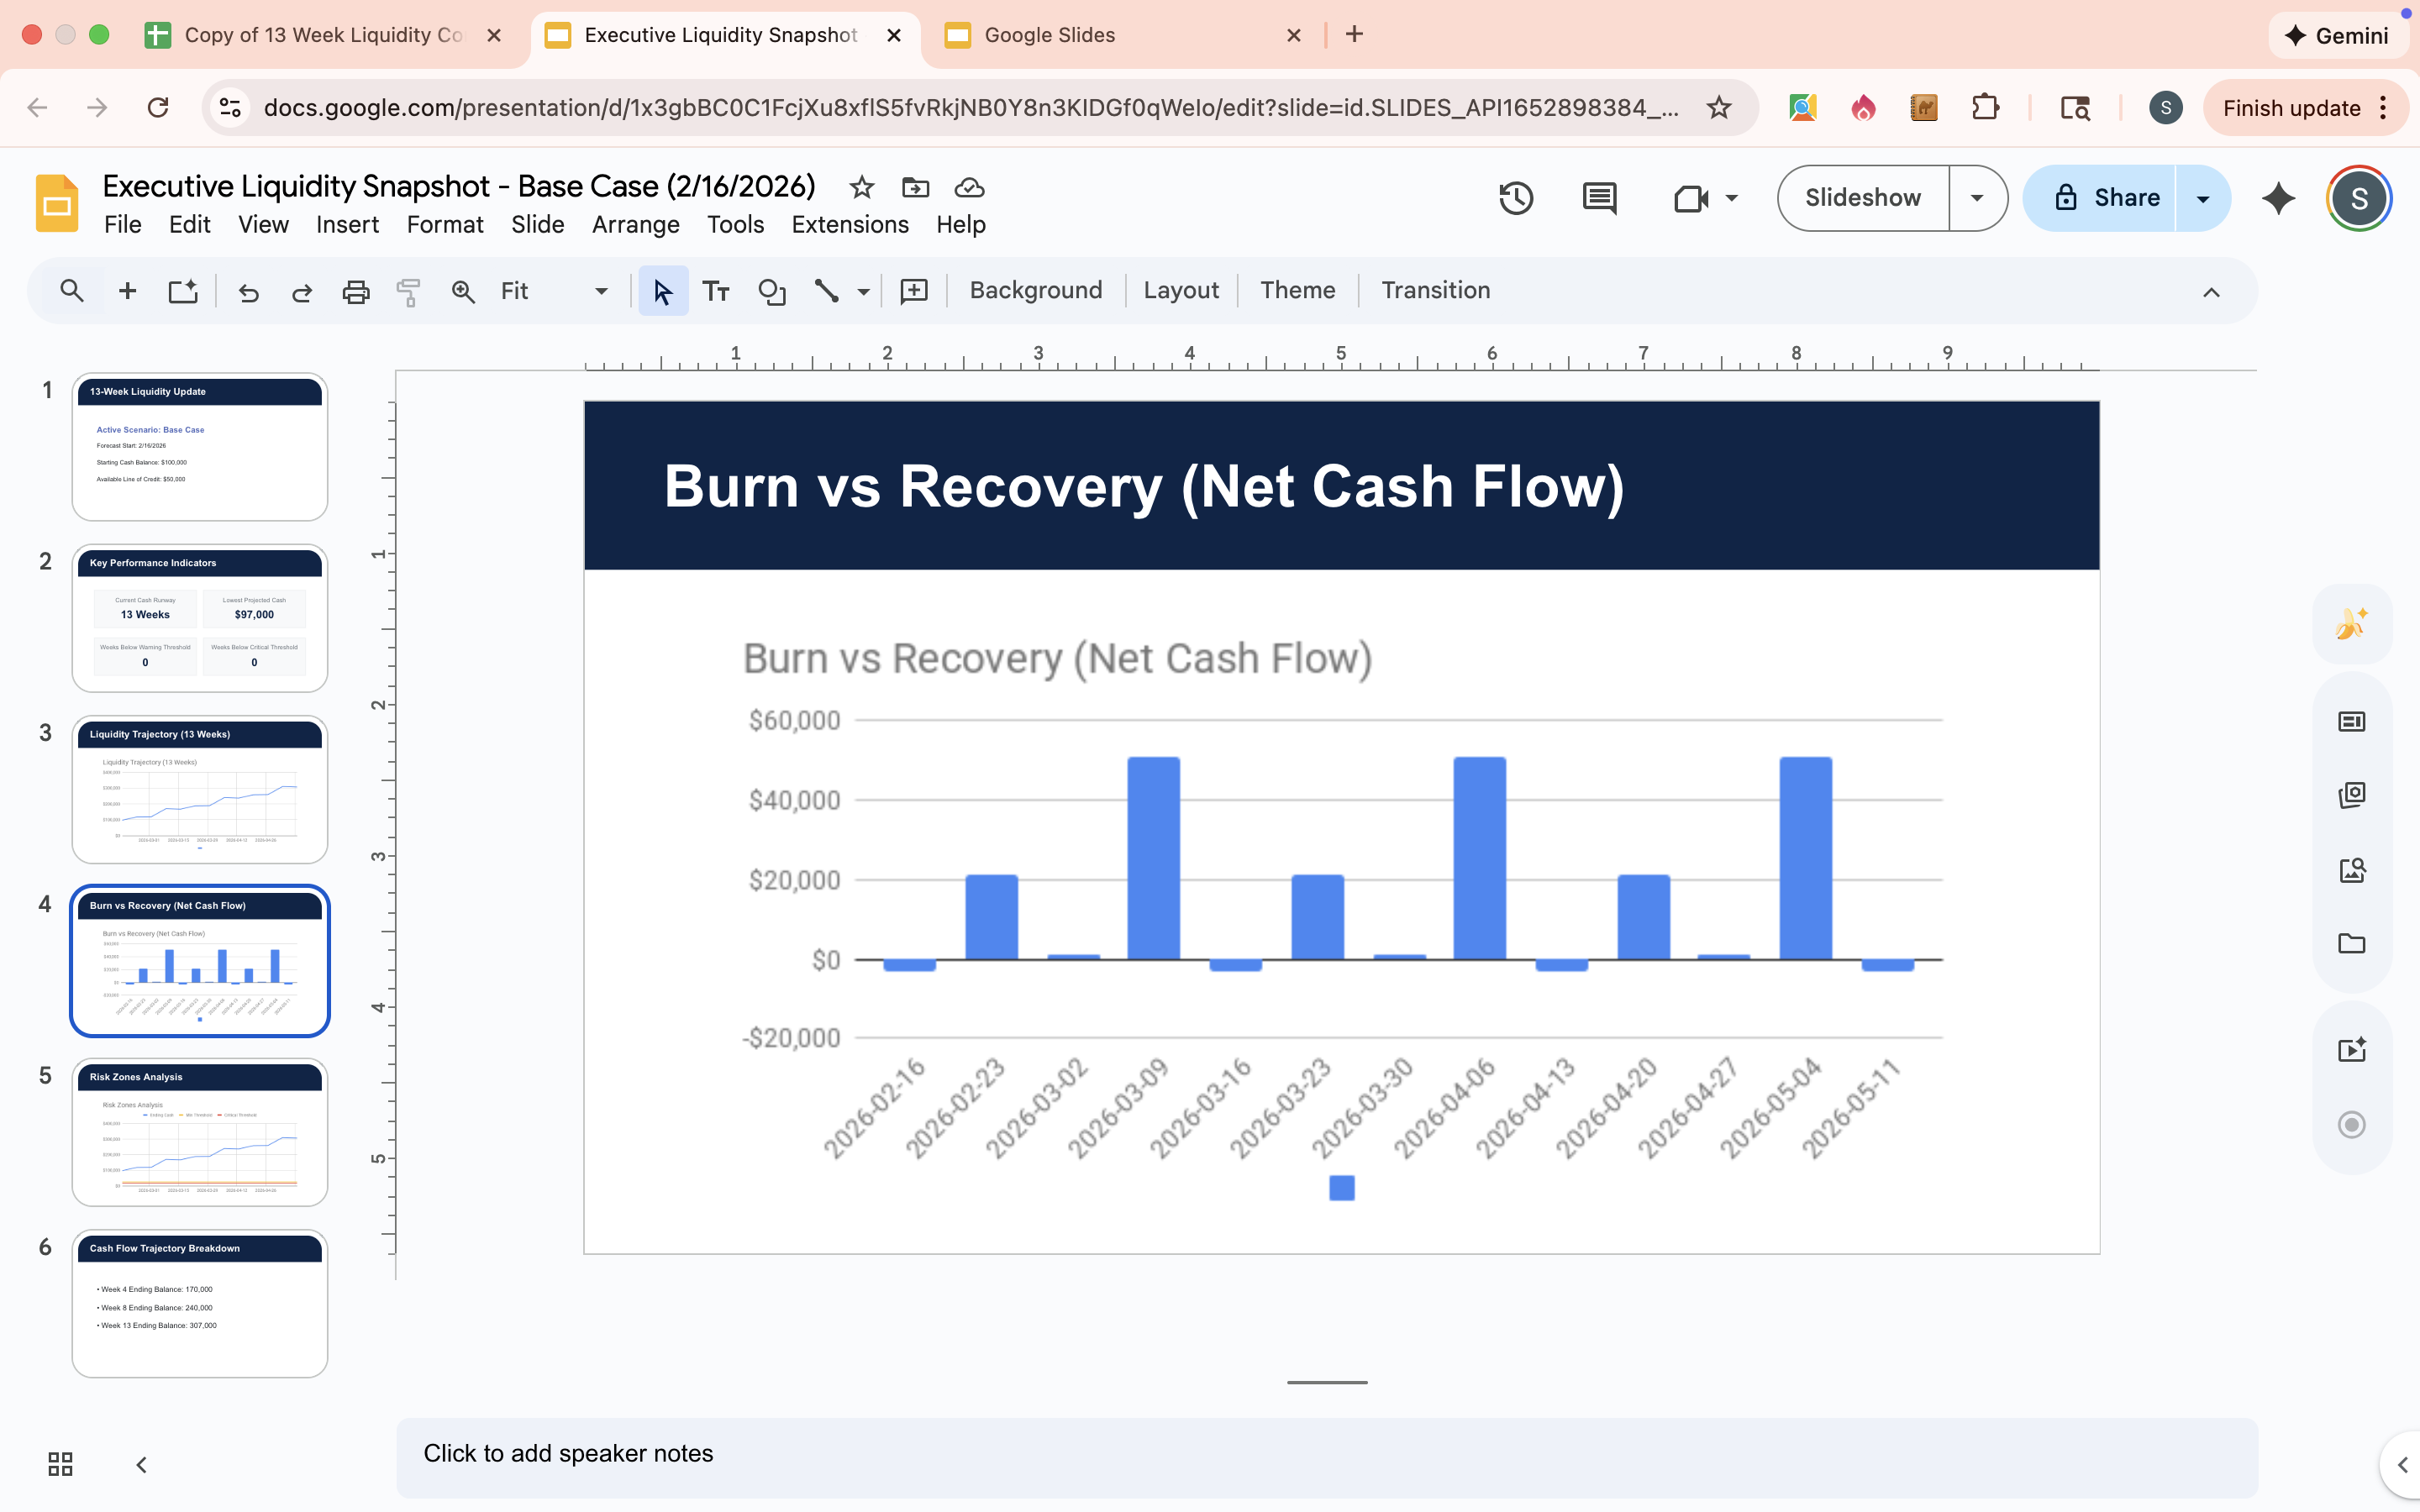The image size is (2420, 1512).
Task: Print the presentation
Action: [x=356, y=291]
